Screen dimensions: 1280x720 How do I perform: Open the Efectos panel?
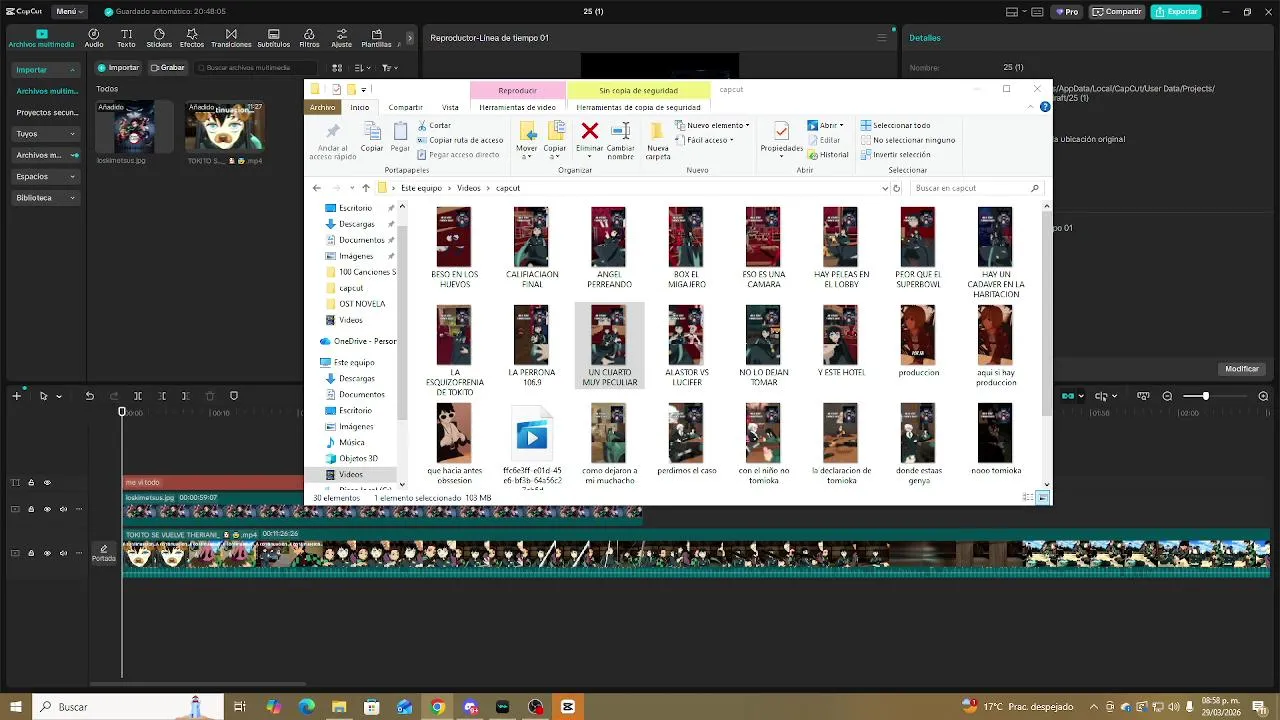coord(192,38)
